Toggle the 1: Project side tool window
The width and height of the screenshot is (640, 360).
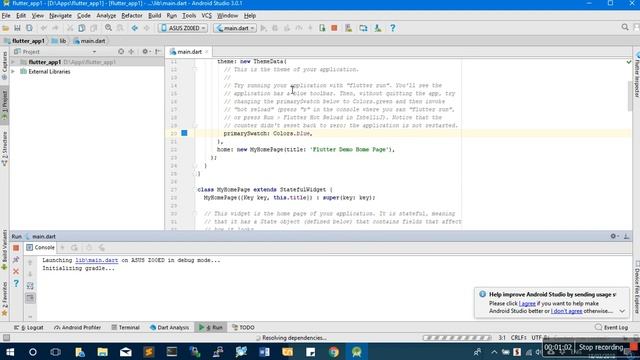4,105
